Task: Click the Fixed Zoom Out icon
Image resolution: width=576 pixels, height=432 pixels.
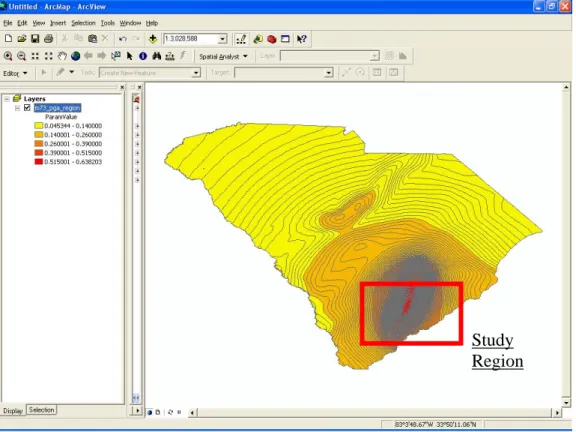Action: 48,56
